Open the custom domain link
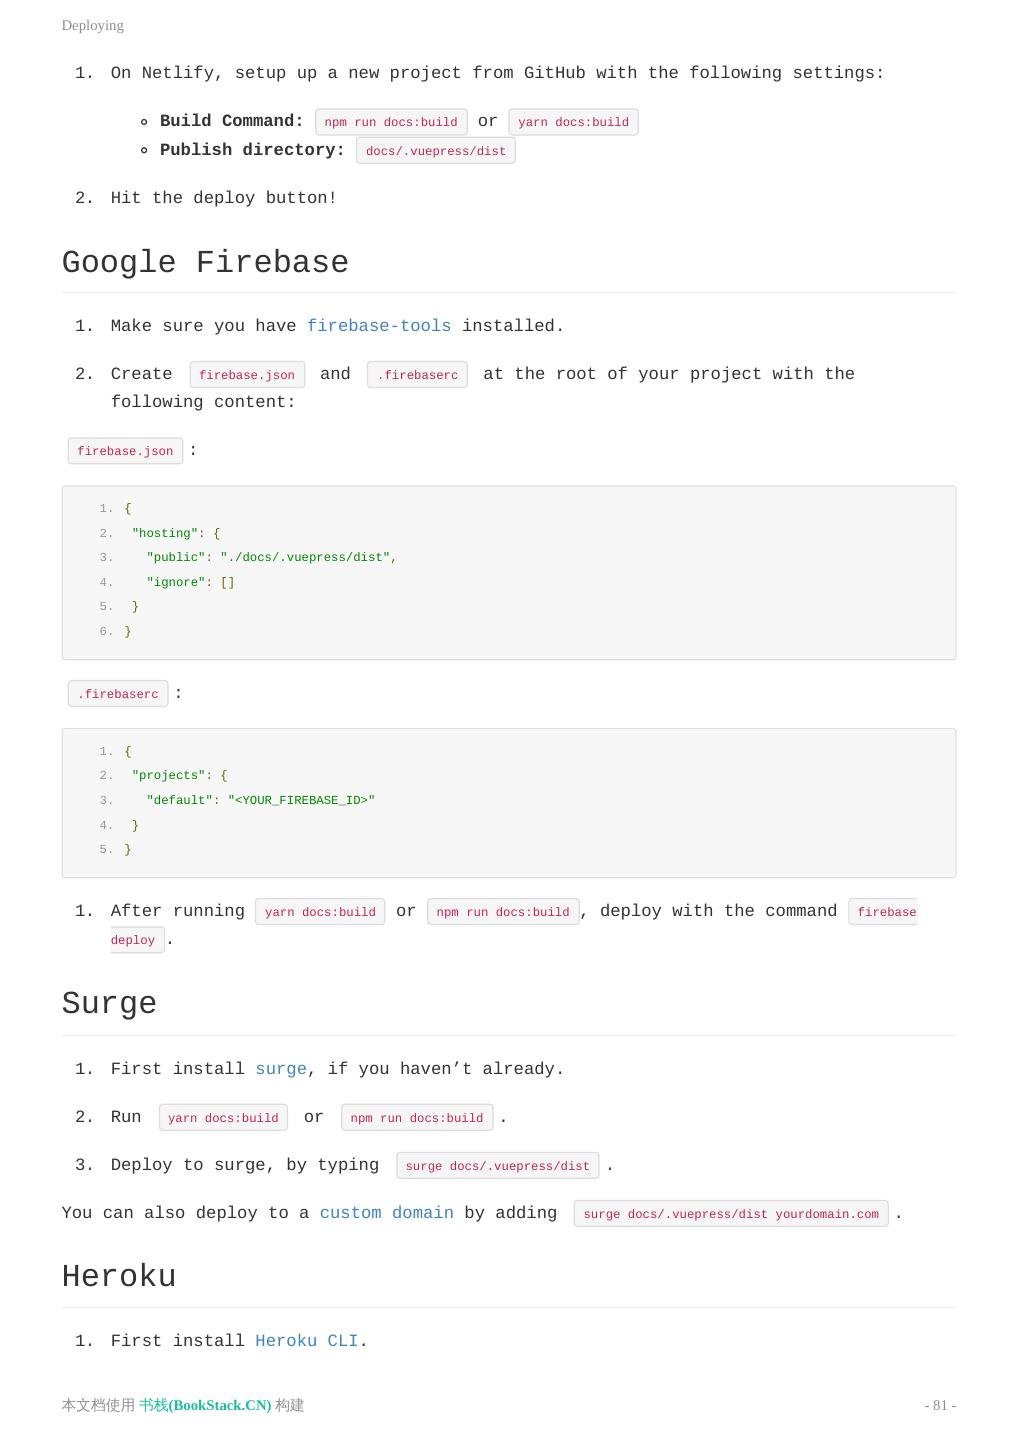The height and width of the screenshot is (1440, 1019). [x=386, y=1213]
